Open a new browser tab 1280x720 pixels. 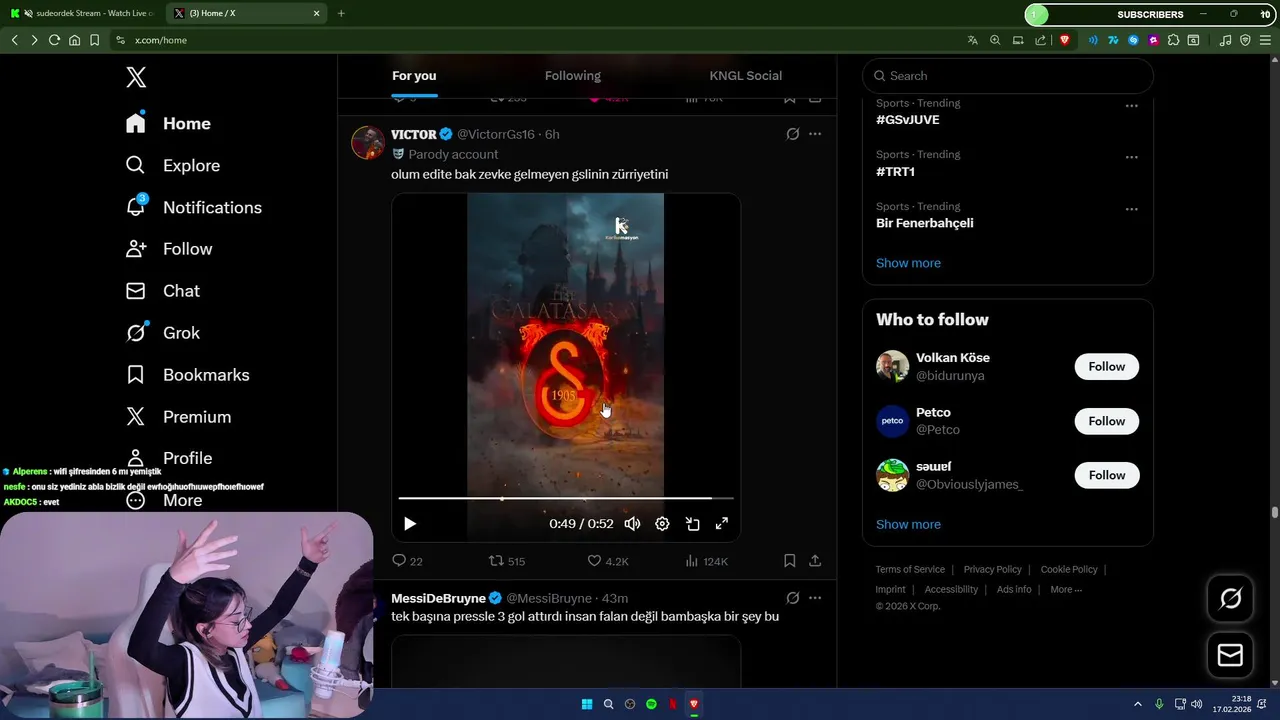pos(341,14)
